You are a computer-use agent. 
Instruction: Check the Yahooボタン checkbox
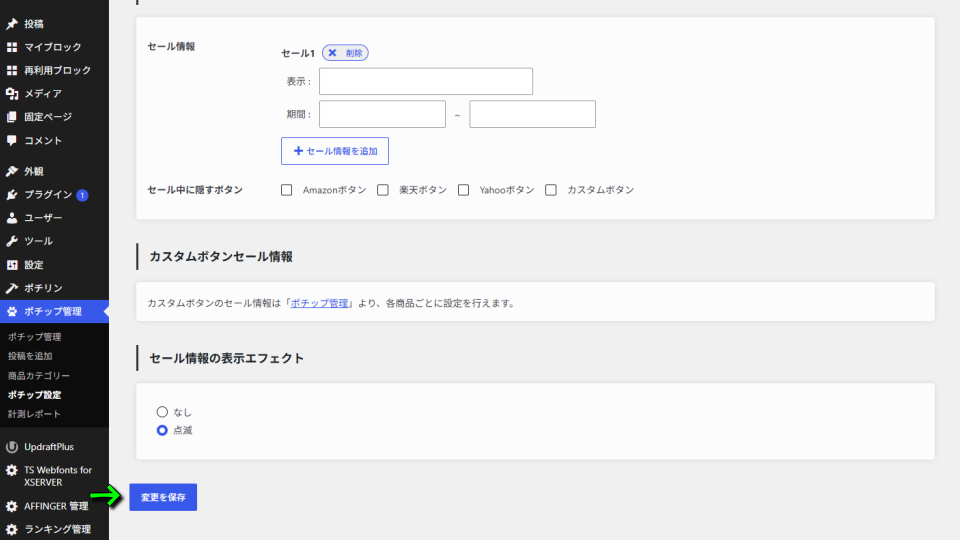point(463,190)
